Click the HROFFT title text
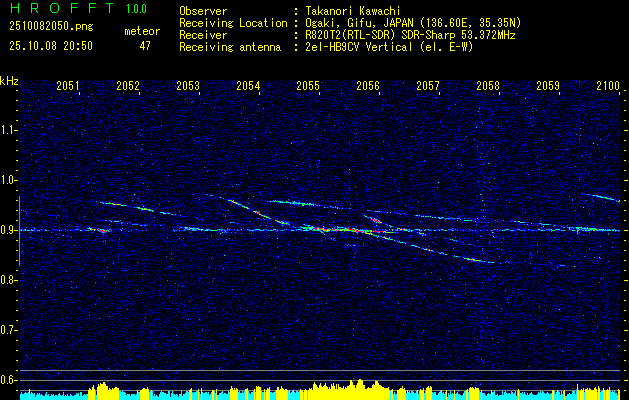Viewport: 629px width, 400px height. click(x=61, y=8)
